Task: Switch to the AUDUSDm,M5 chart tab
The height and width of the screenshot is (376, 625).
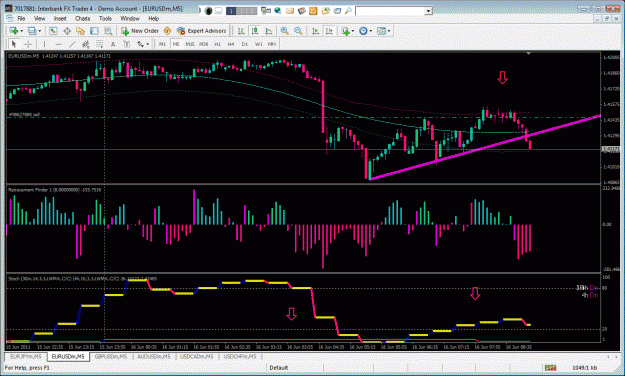Action: (153, 356)
